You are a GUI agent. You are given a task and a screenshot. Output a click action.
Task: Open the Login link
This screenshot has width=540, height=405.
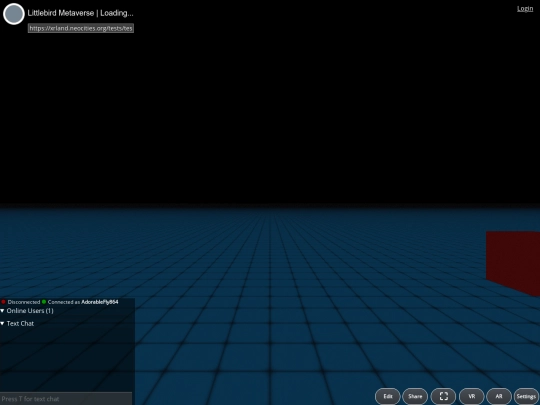pyautogui.click(x=525, y=9)
